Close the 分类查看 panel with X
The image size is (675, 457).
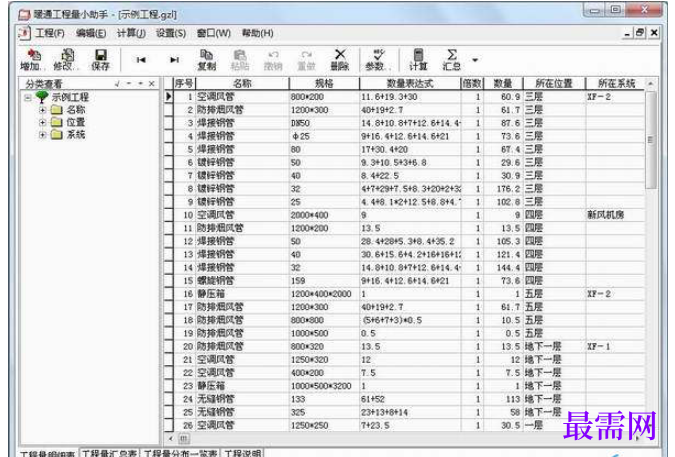(x=152, y=83)
